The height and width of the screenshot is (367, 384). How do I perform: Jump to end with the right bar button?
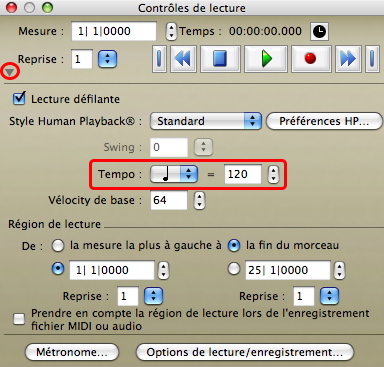pos(372,59)
